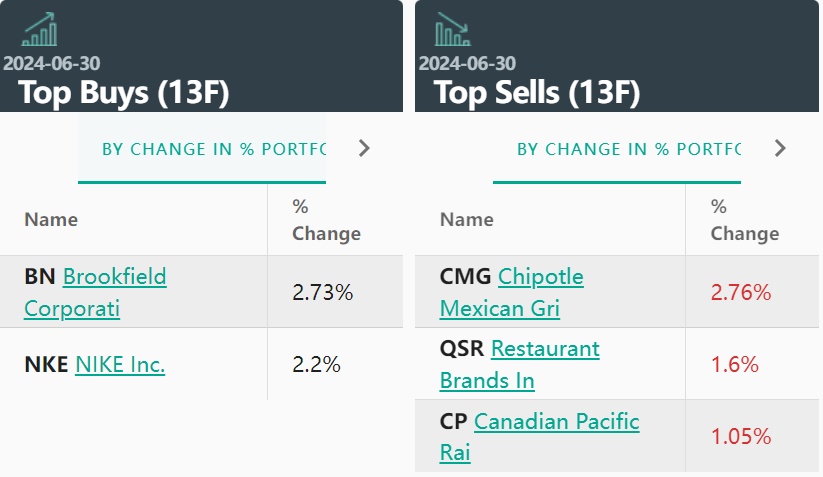Click the 2.2% change value for NIKE
This screenshot has height=477, width=823.
pyautogui.click(x=316, y=365)
